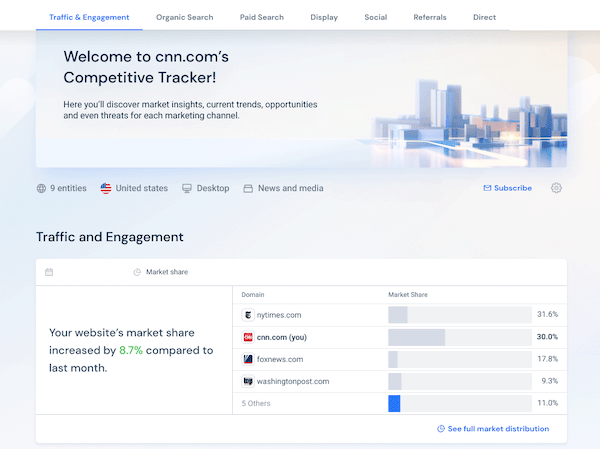Click the 11.0% value
This screenshot has height=449, width=600.
548,403
